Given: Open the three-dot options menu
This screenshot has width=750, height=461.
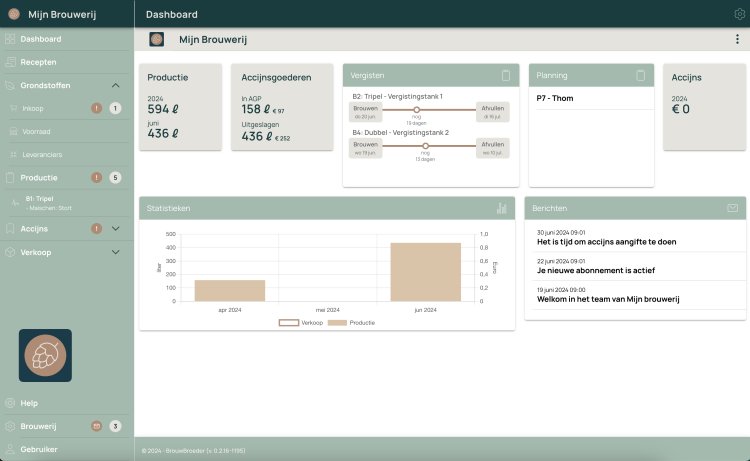Looking at the screenshot, I should point(737,39).
